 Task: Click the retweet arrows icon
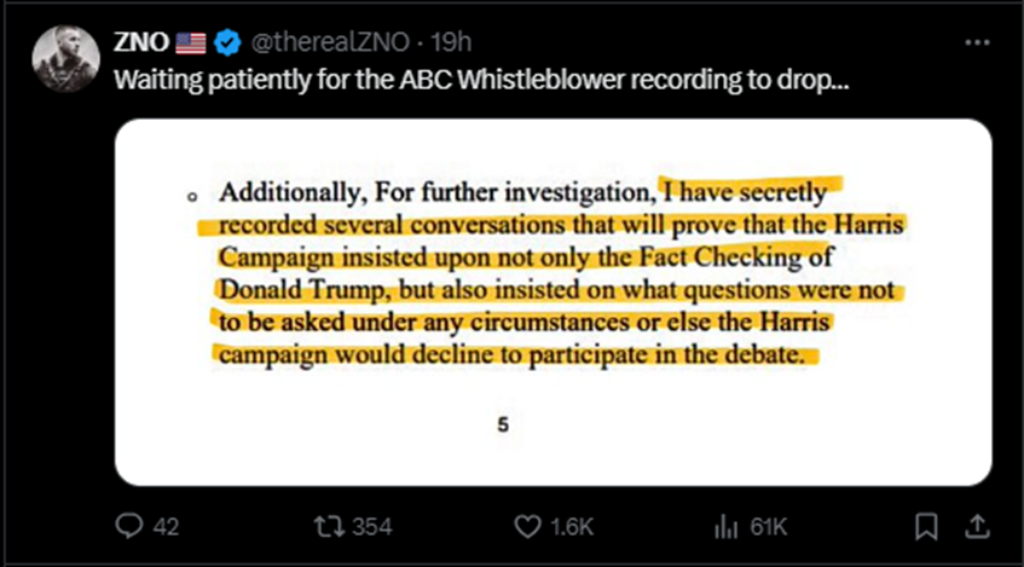[327, 526]
